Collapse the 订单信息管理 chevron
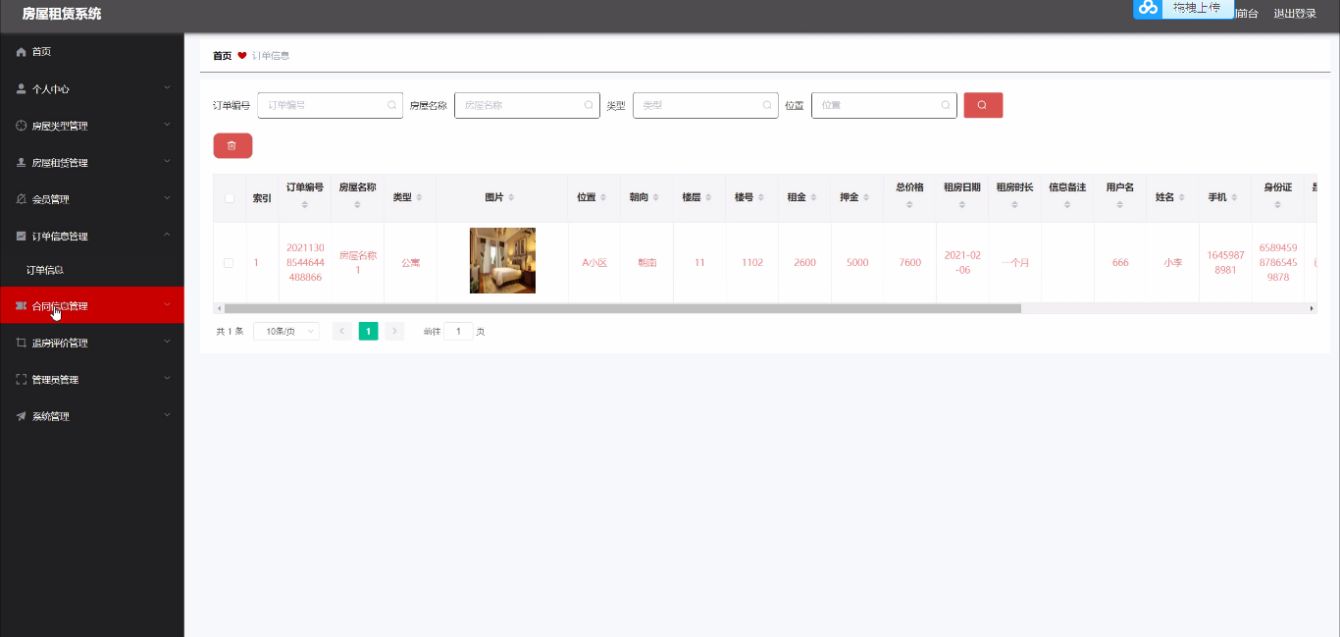The height and width of the screenshot is (637, 1340). [168, 236]
